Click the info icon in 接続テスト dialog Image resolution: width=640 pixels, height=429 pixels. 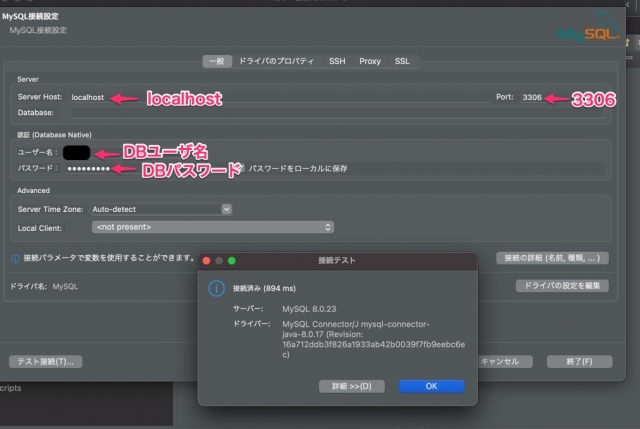tap(216, 289)
